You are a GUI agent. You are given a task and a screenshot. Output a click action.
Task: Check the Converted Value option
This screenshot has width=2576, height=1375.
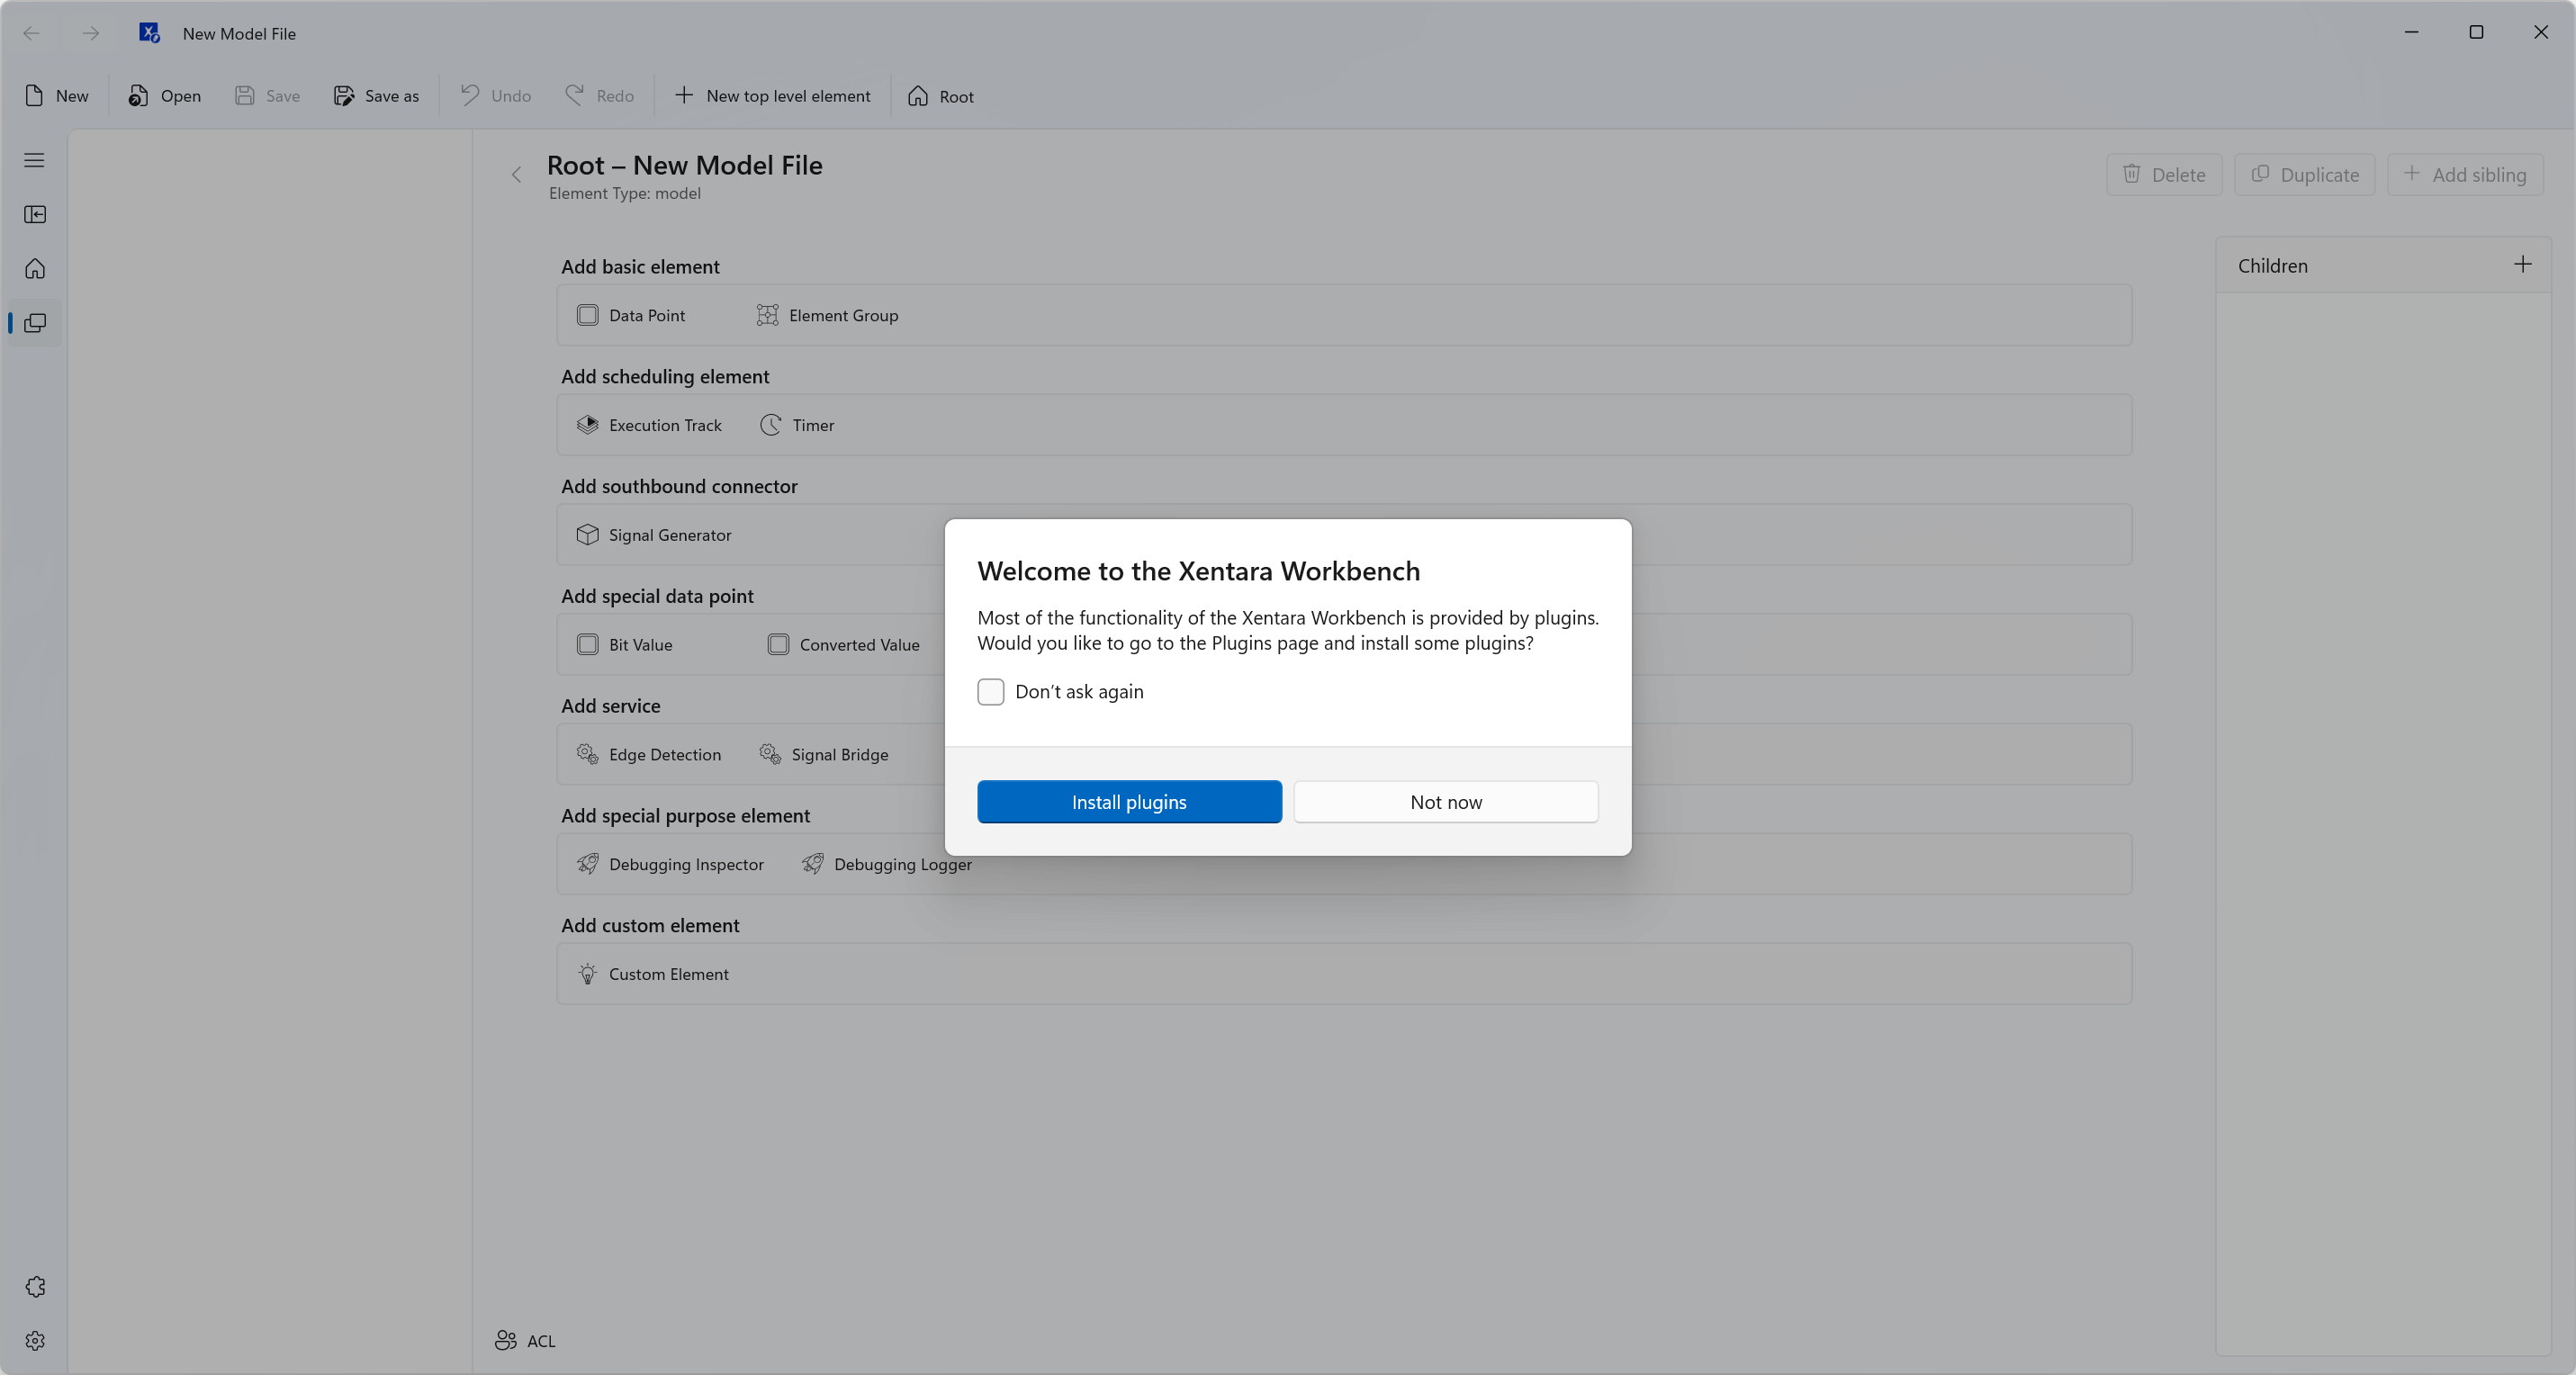(x=778, y=644)
